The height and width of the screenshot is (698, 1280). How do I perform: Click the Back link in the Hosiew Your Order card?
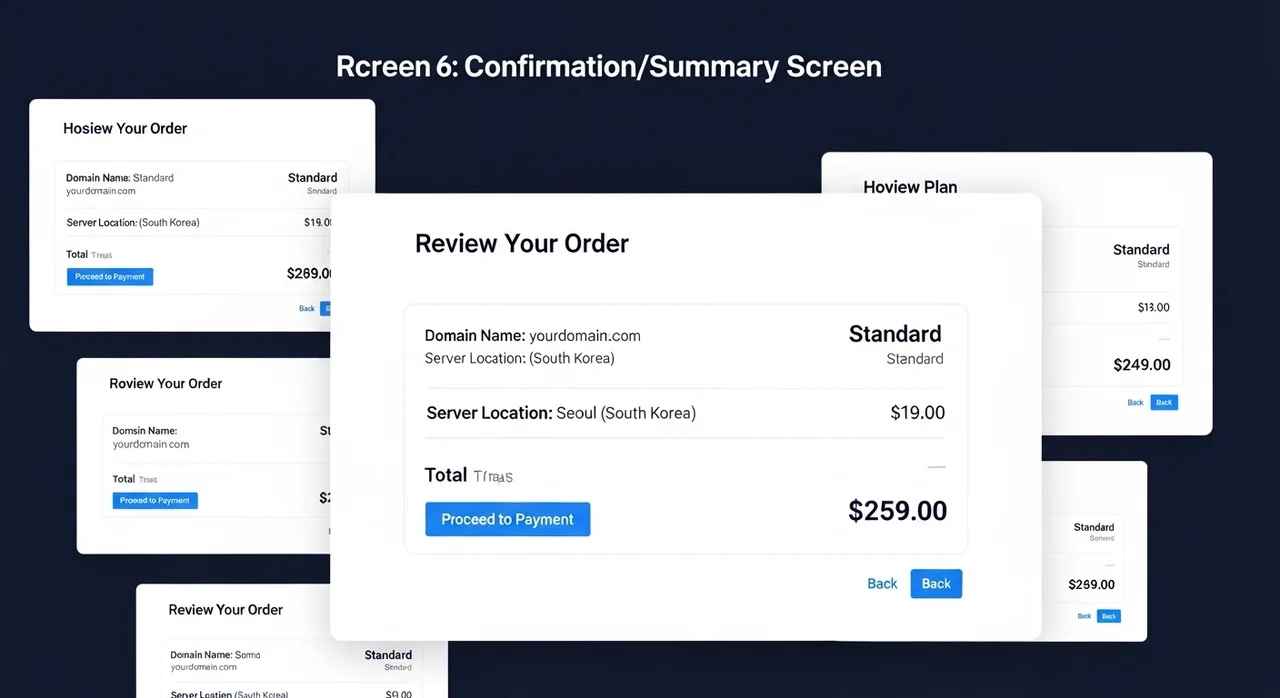pos(307,308)
